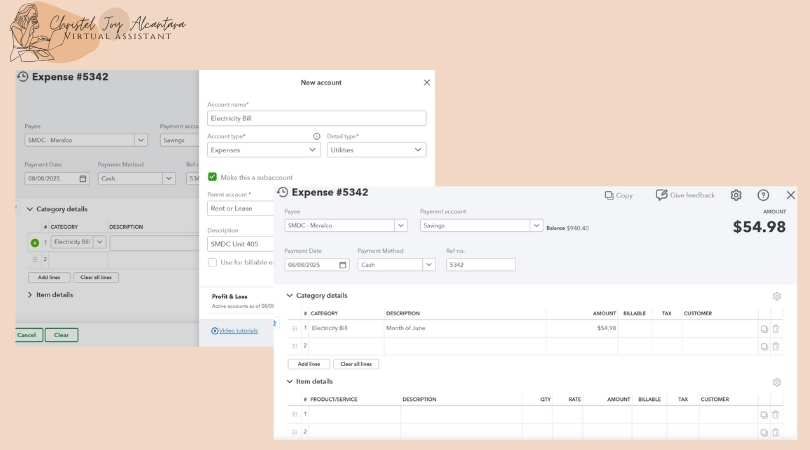Open the Video tutorials link
Image resolution: width=810 pixels, height=450 pixels.
pos(238,330)
